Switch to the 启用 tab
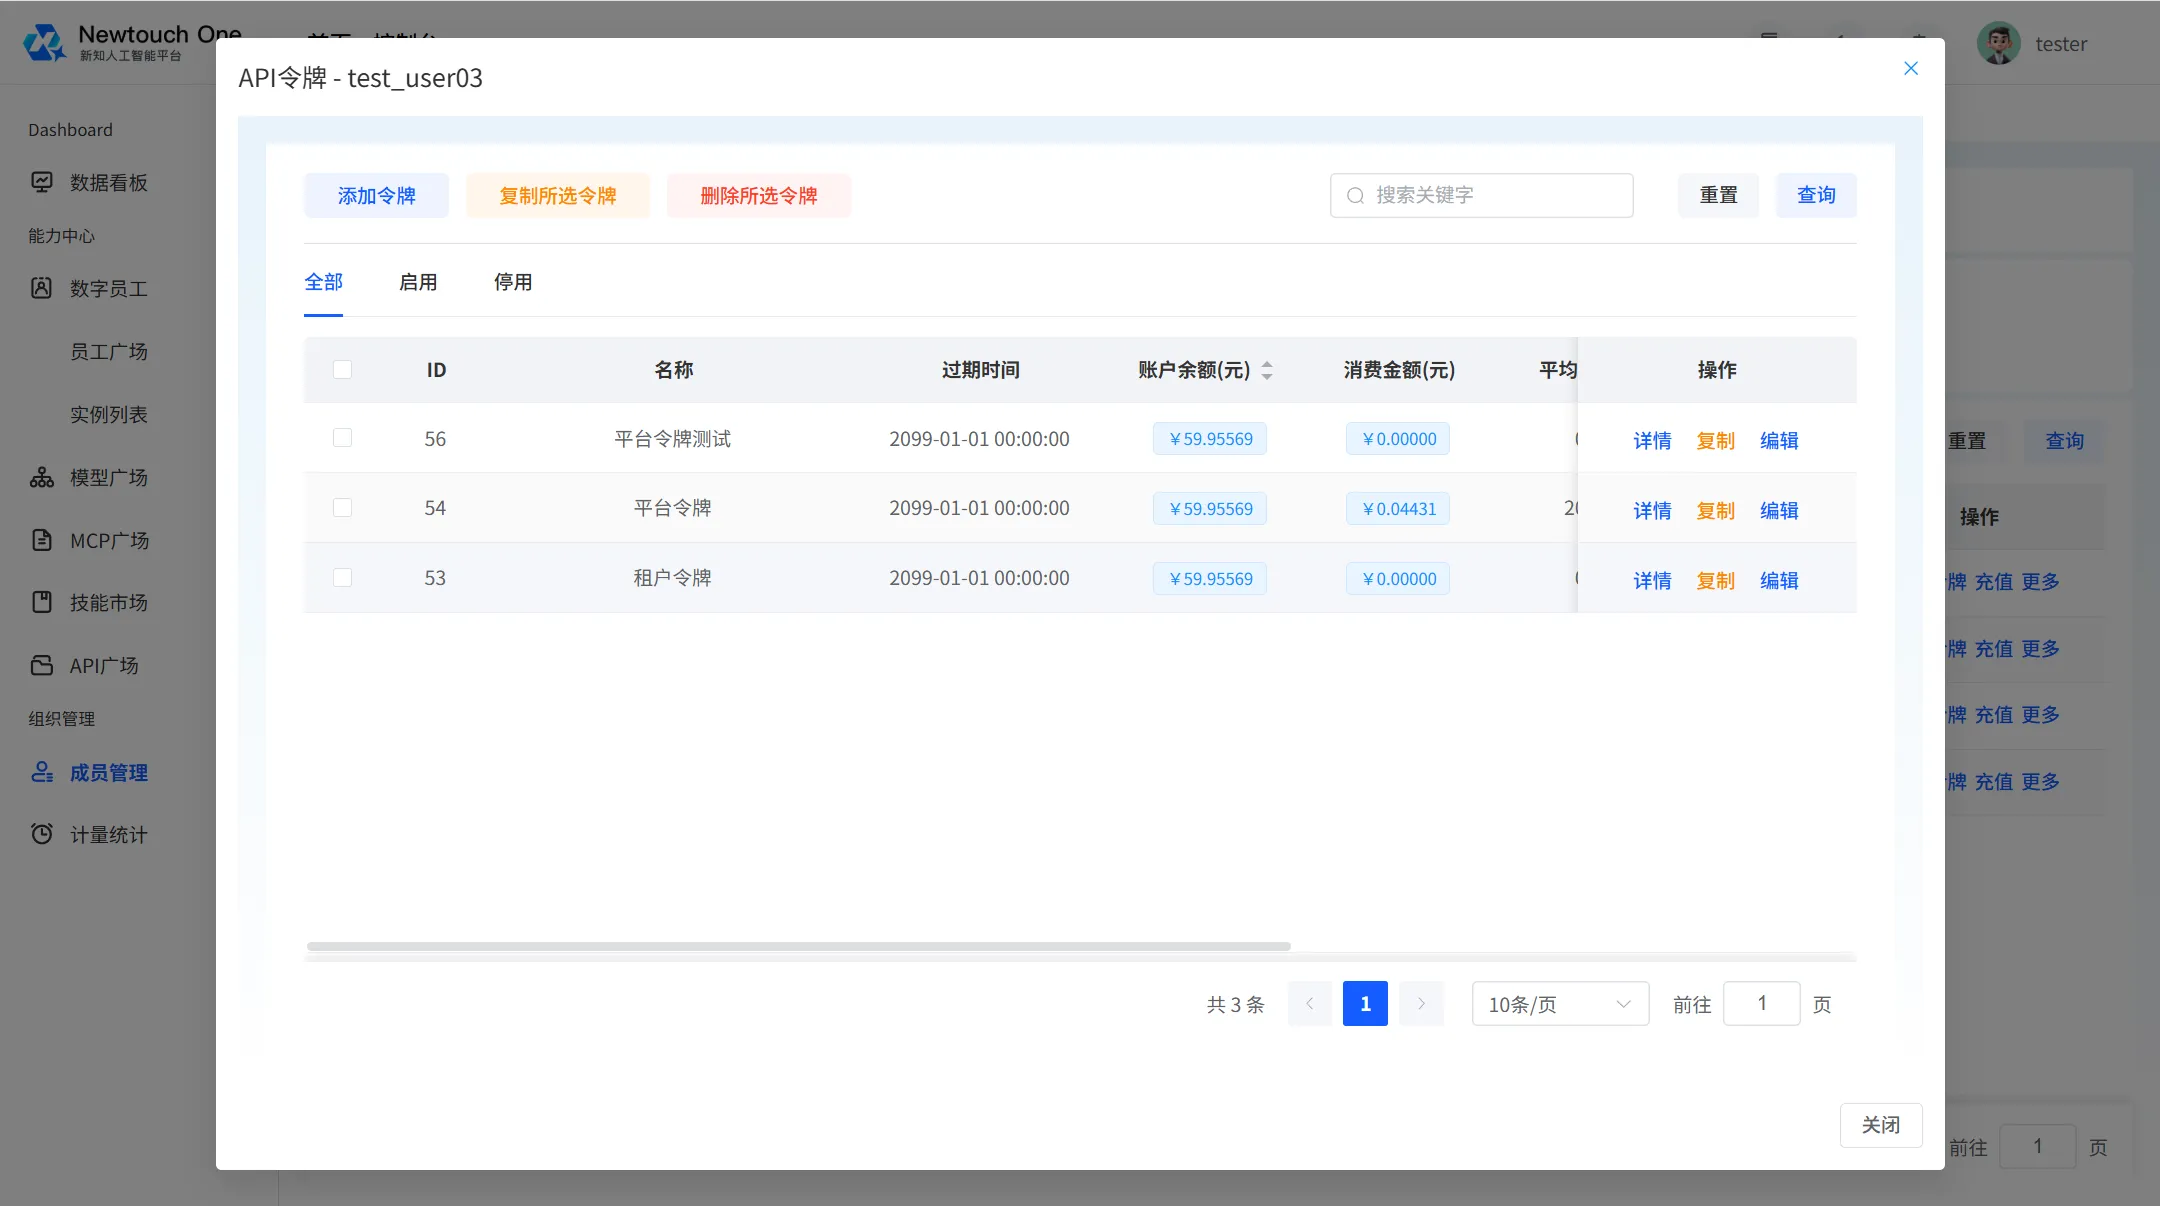Image resolution: width=2160 pixels, height=1206 pixels. click(x=418, y=282)
